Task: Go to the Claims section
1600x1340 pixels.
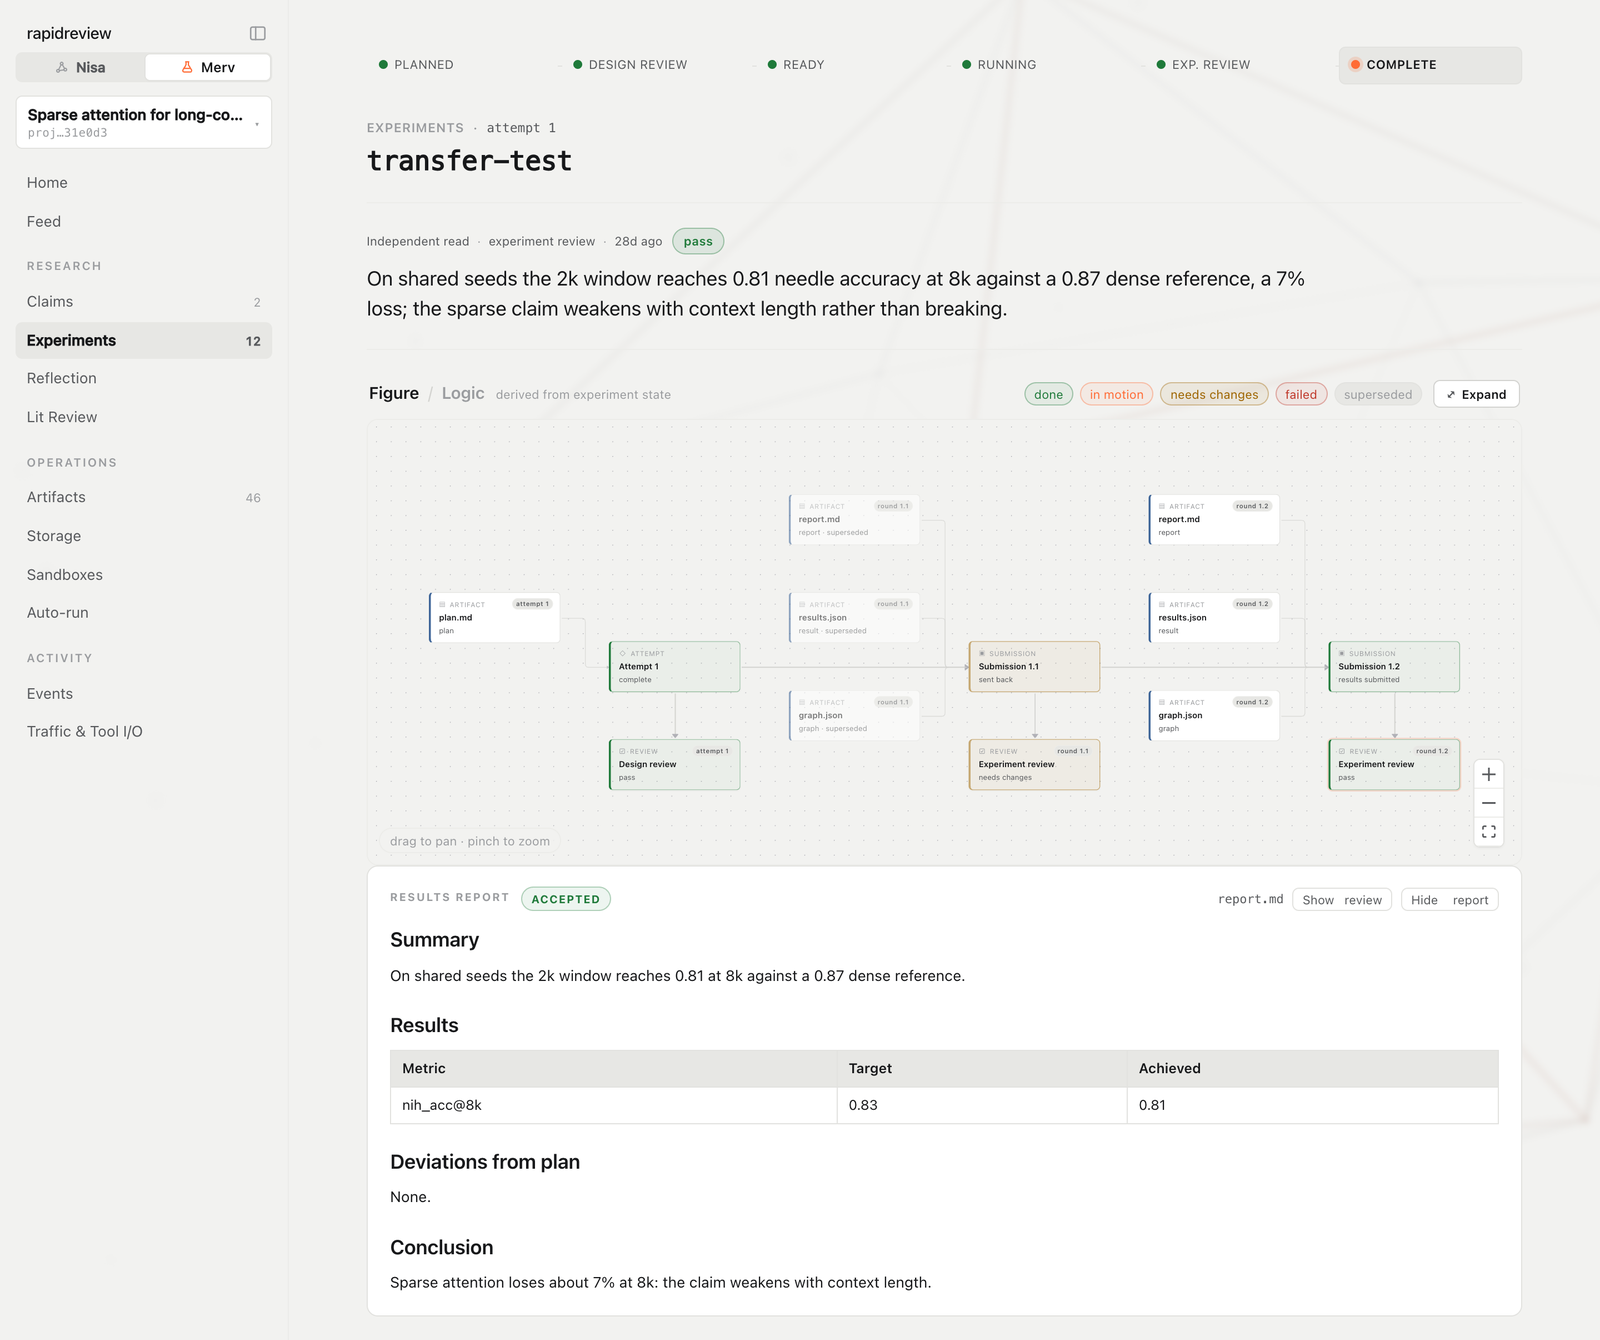Action: click(144, 302)
